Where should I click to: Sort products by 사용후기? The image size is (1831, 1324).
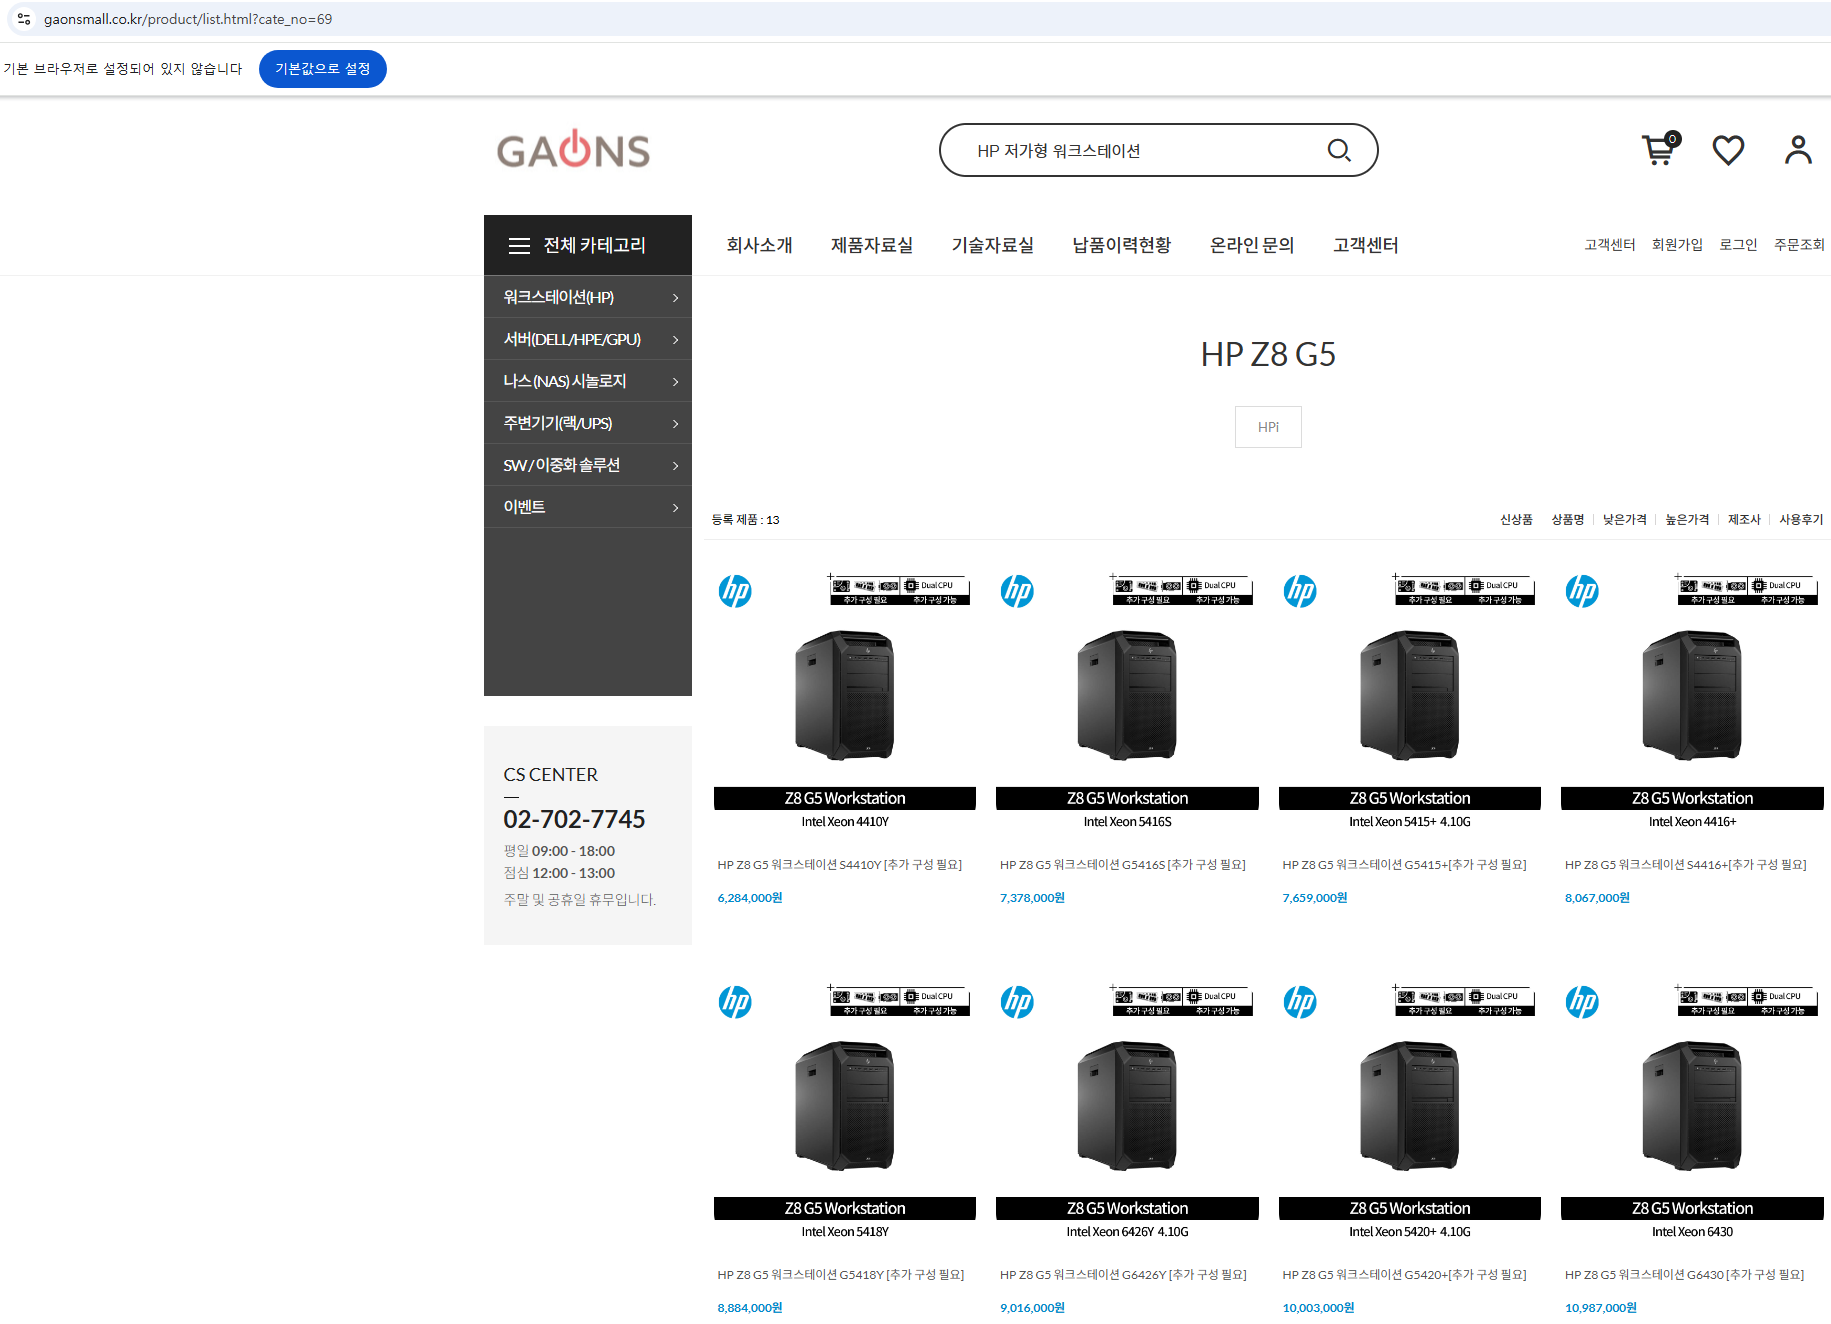[1801, 520]
